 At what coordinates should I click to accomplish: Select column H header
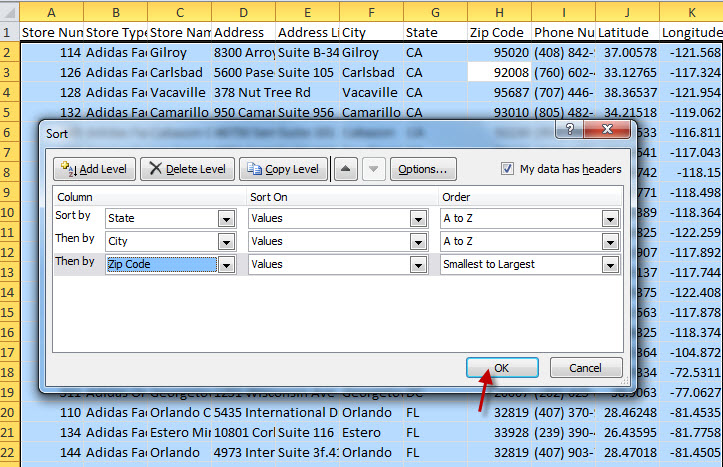click(x=499, y=12)
